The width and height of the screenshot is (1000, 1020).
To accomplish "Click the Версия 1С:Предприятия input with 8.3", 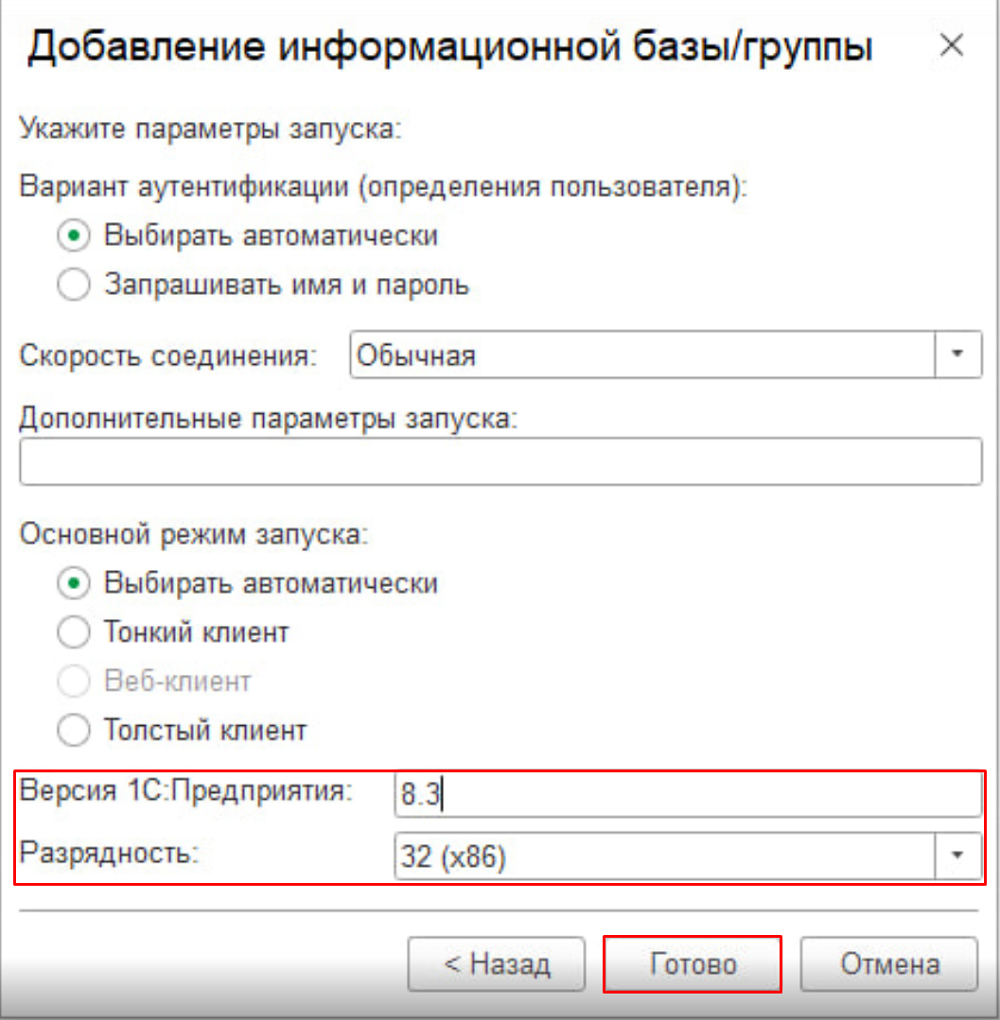I will (x=688, y=794).
